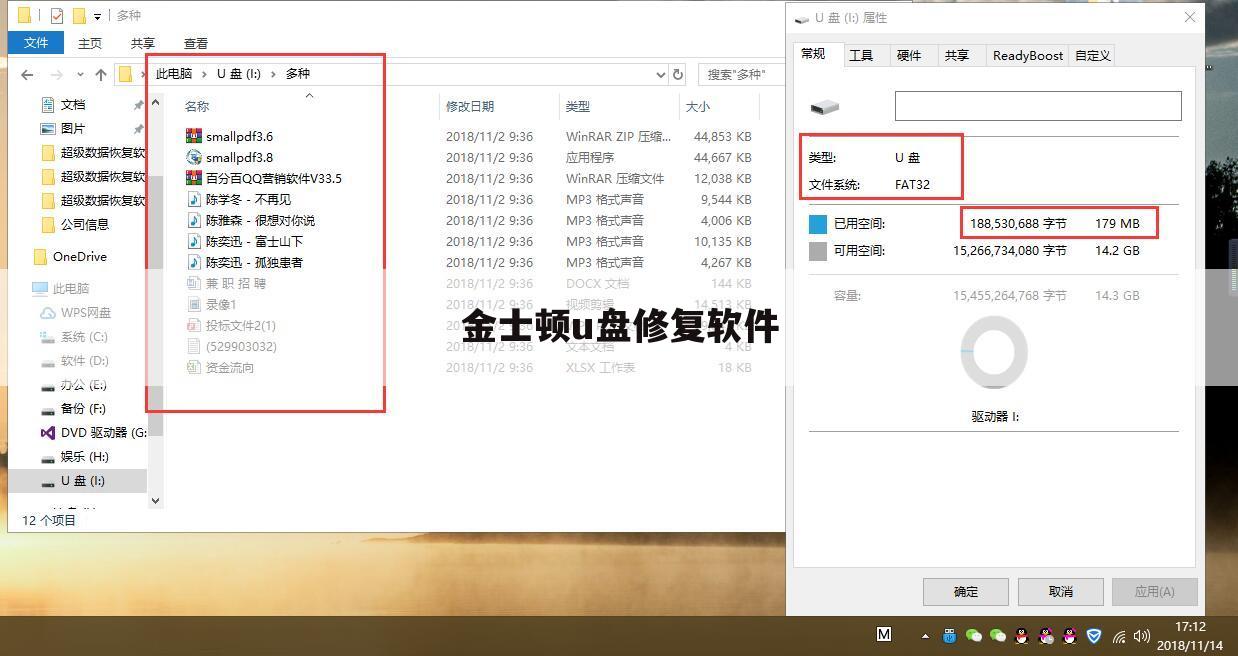Screen dimensions: 1238x656
Task: Open the 公司信息 folder in sidebar
Action: [x=85, y=224]
